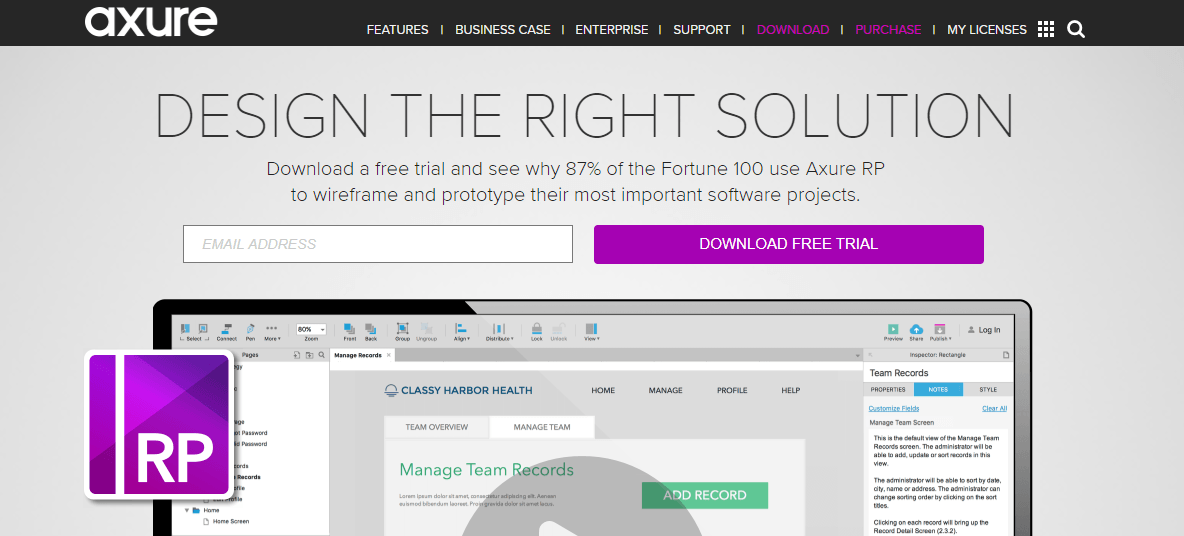The width and height of the screenshot is (1184, 536).
Task: Select the Connect tool icon
Action: (227, 329)
